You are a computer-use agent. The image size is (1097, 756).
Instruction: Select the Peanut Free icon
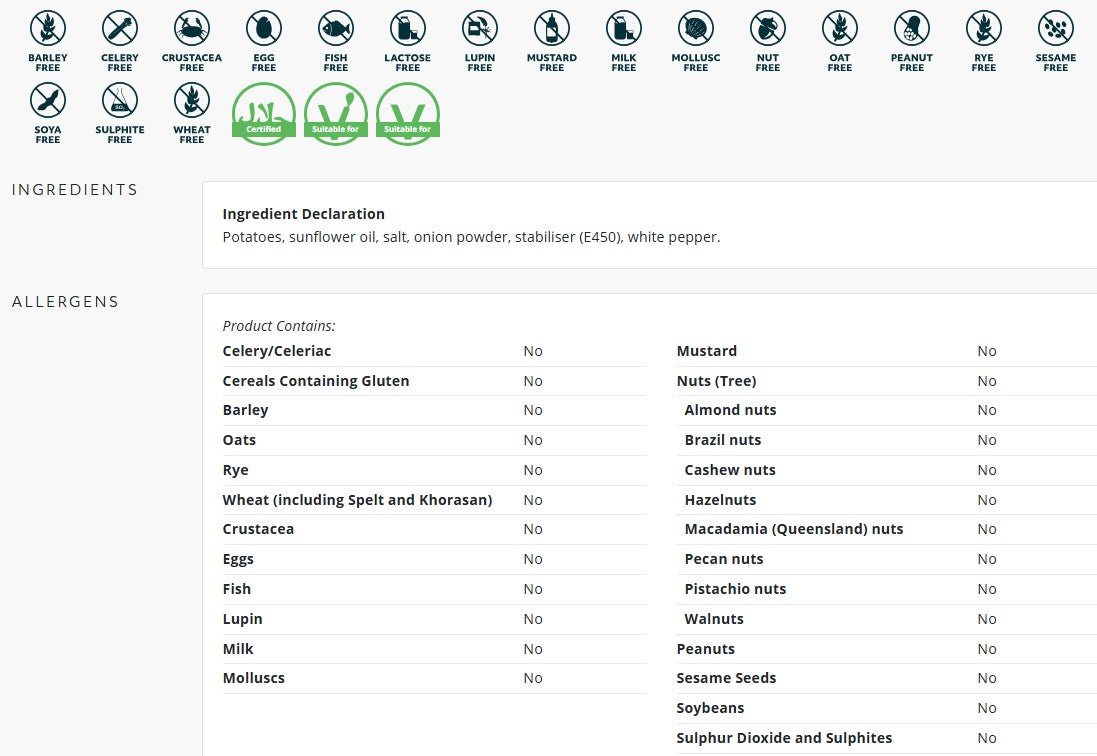pos(912,28)
